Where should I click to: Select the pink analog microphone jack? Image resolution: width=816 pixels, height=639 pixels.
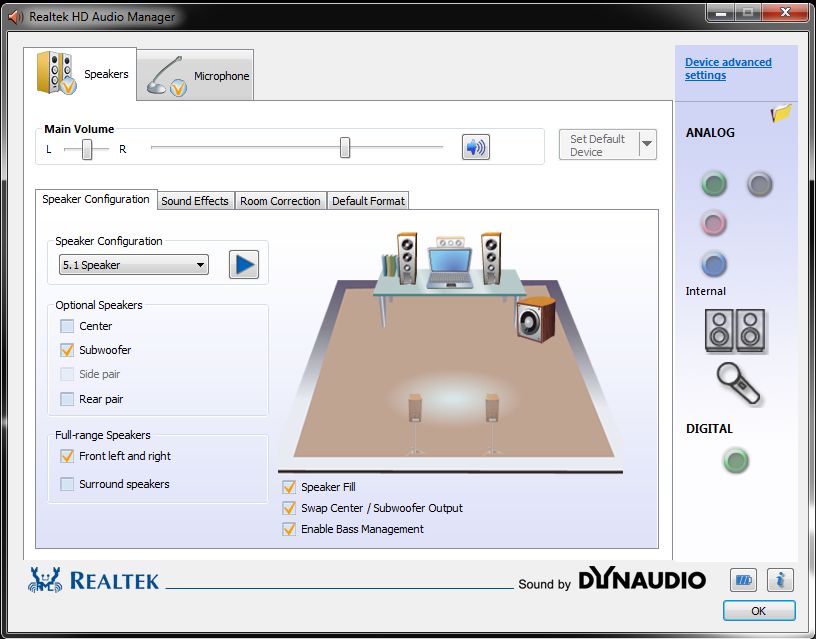click(713, 223)
